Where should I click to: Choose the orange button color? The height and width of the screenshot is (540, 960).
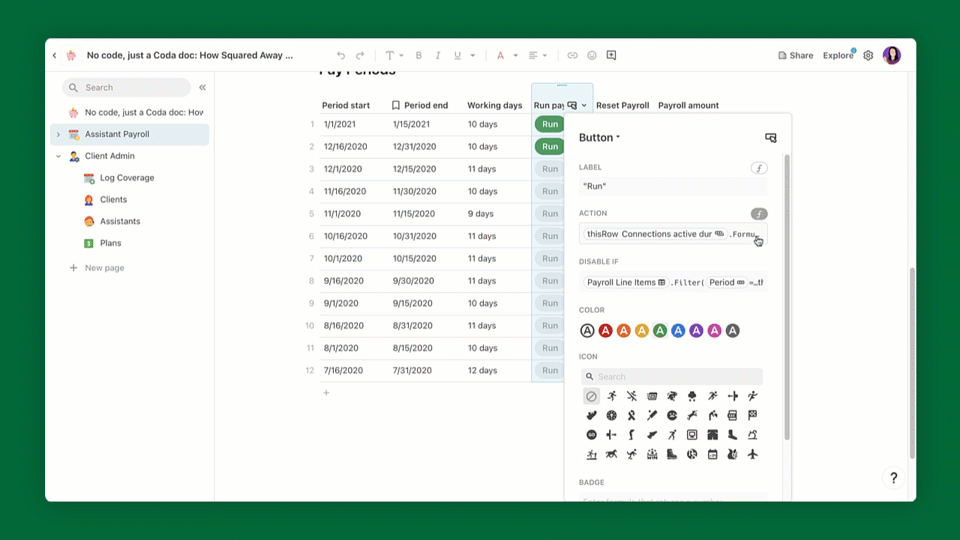tap(623, 331)
